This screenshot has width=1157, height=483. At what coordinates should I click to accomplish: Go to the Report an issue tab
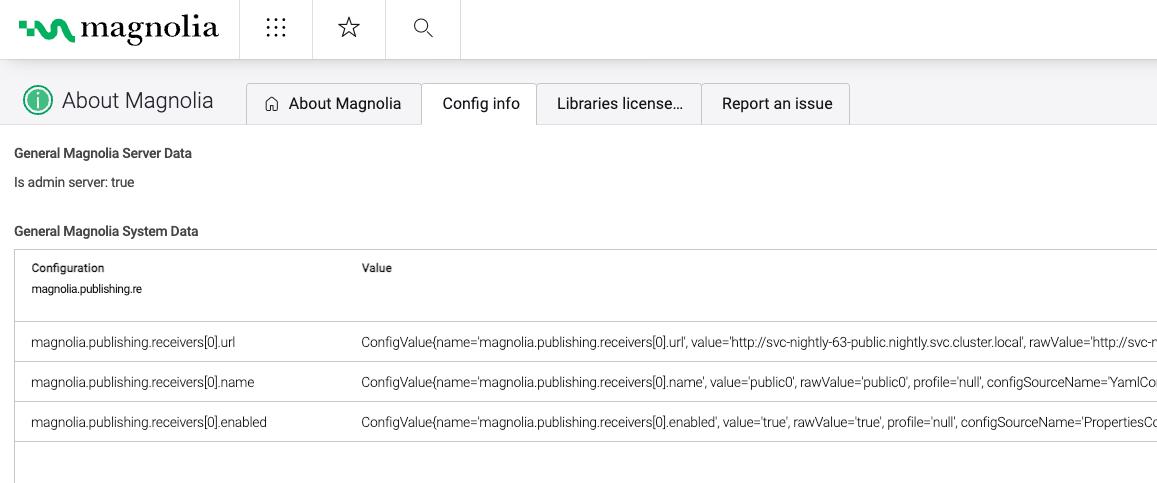point(776,104)
